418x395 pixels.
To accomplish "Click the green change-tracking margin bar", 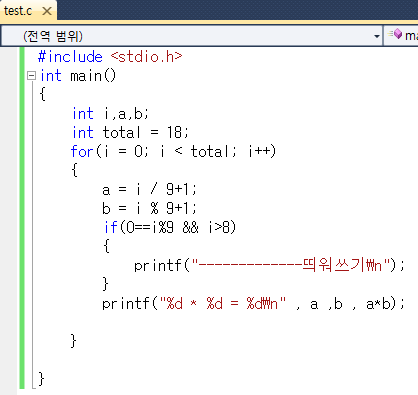I will (x=22, y=218).
